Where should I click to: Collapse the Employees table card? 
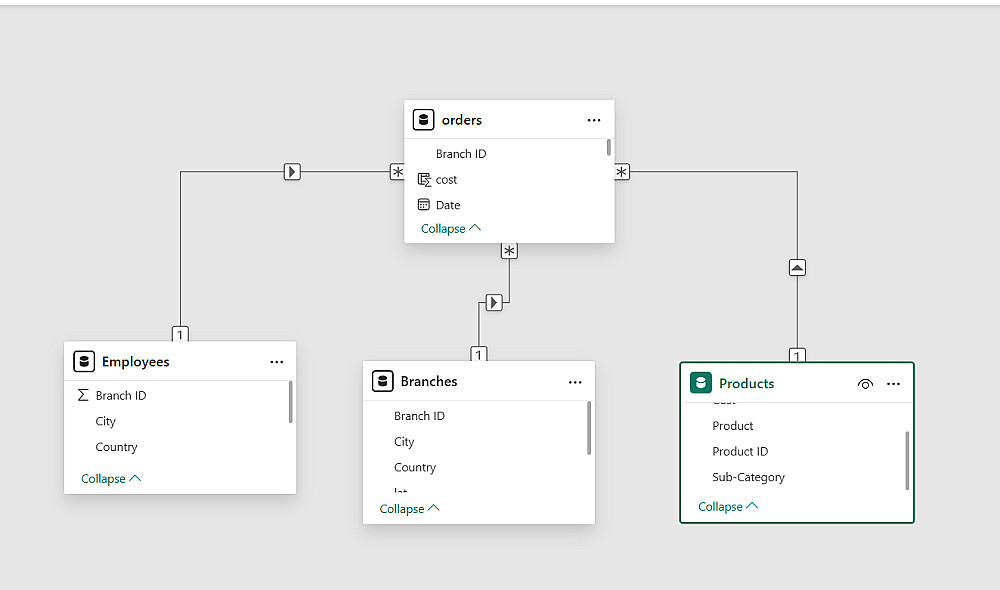click(111, 479)
